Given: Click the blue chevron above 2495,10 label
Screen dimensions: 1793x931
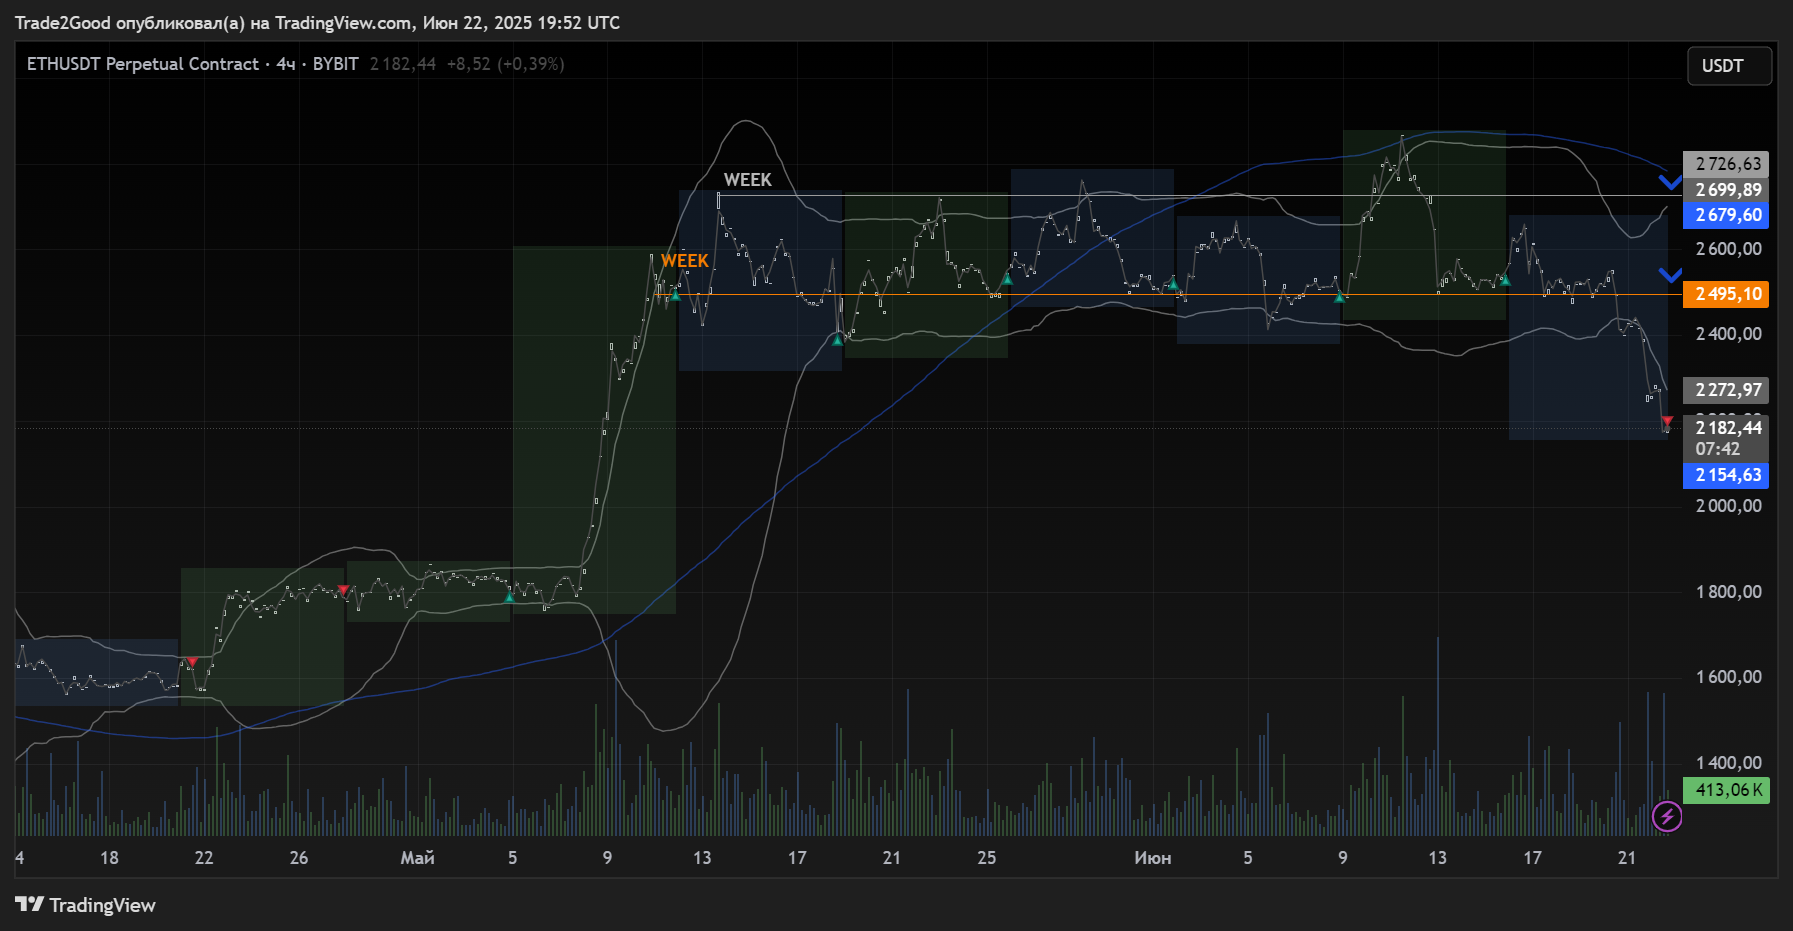Looking at the screenshot, I should click(1669, 275).
